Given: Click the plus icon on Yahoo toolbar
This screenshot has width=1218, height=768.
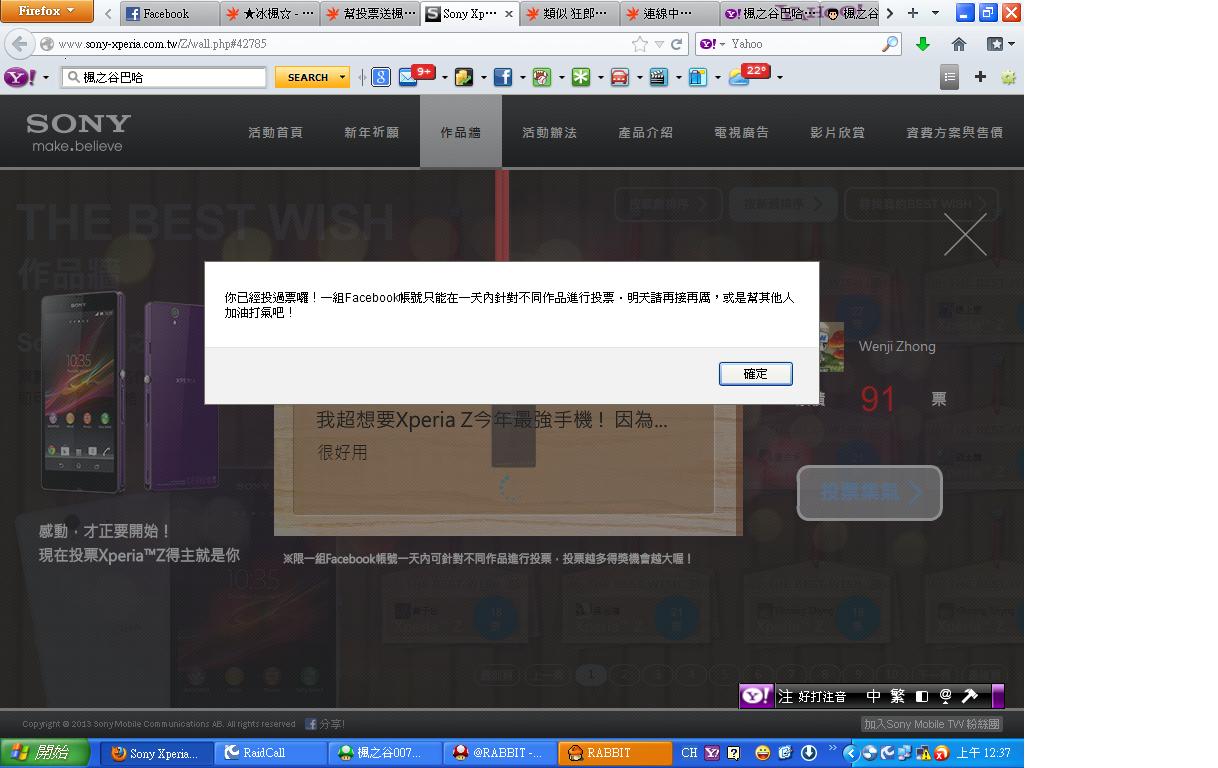Looking at the screenshot, I should point(980,77).
